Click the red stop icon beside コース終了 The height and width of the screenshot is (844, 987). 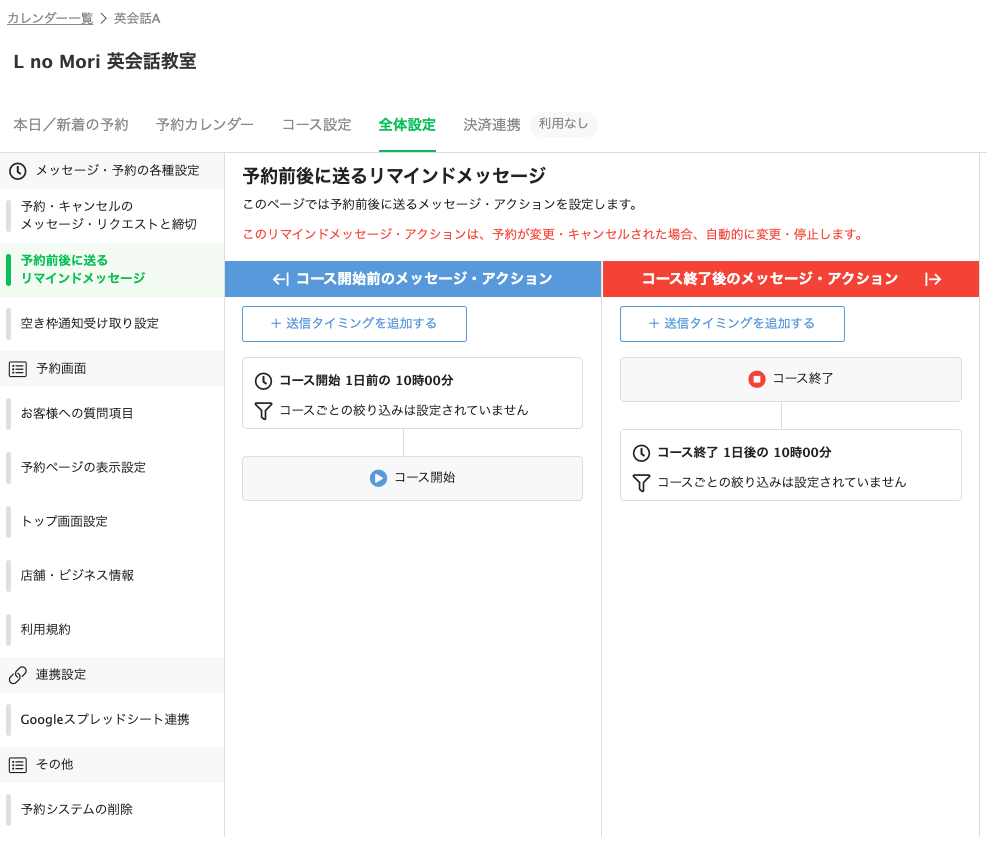pyautogui.click(x=757, y=379)
